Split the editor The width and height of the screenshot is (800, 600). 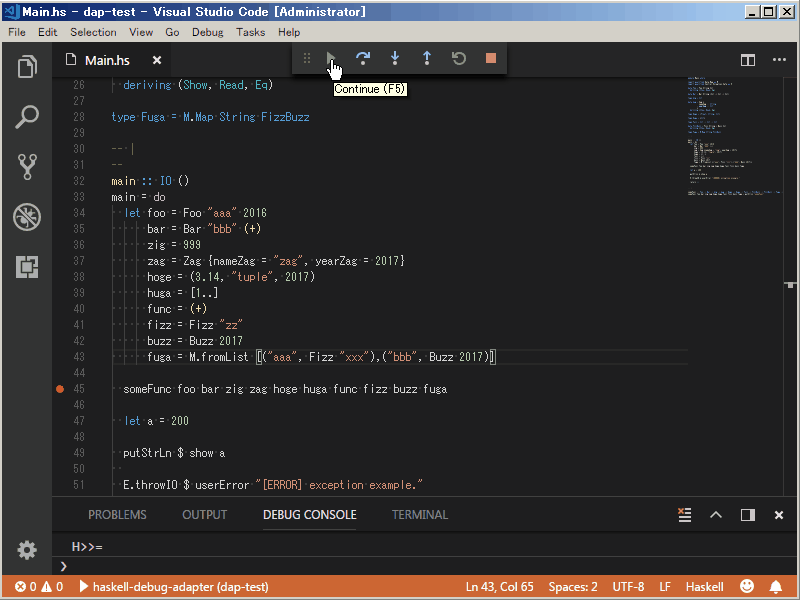coord(748,60)
